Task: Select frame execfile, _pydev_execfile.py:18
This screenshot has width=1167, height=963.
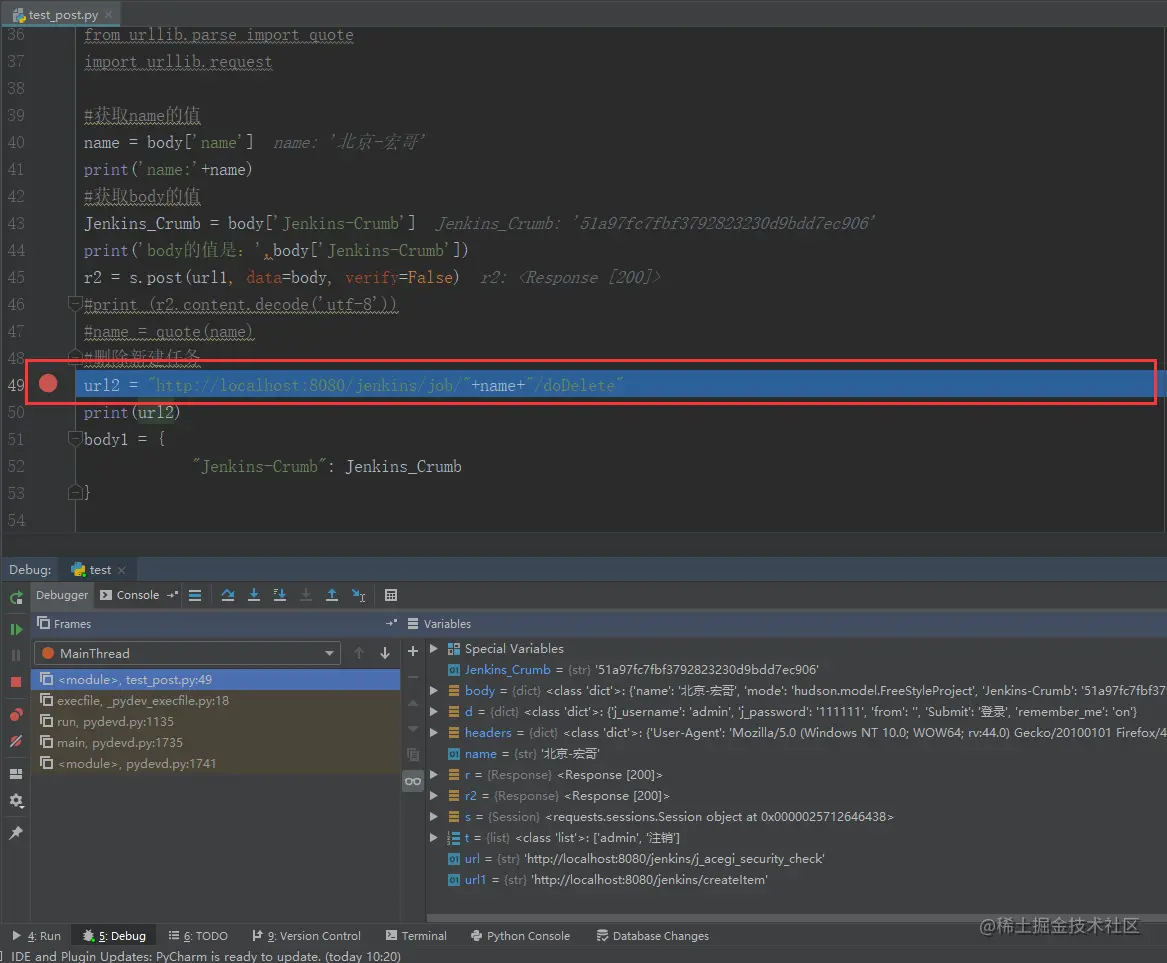Action: 216,701
